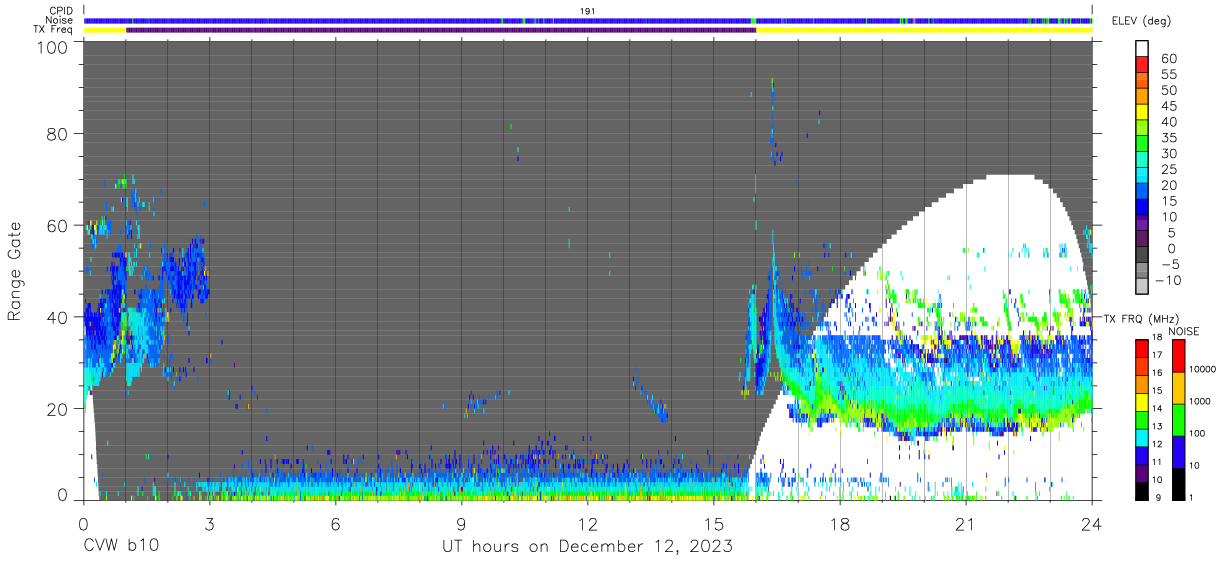The width and height of the screenshot is (1228, 567).
Task: Click the x-axis tick label '3'
Action: (x=209, y=525)
